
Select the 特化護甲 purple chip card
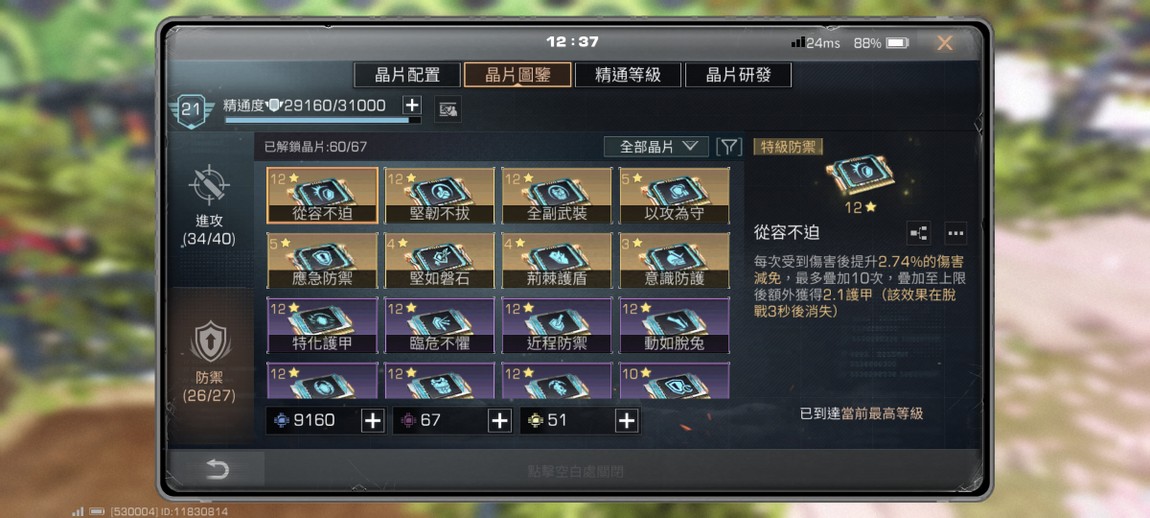click(x=322, y=325)
